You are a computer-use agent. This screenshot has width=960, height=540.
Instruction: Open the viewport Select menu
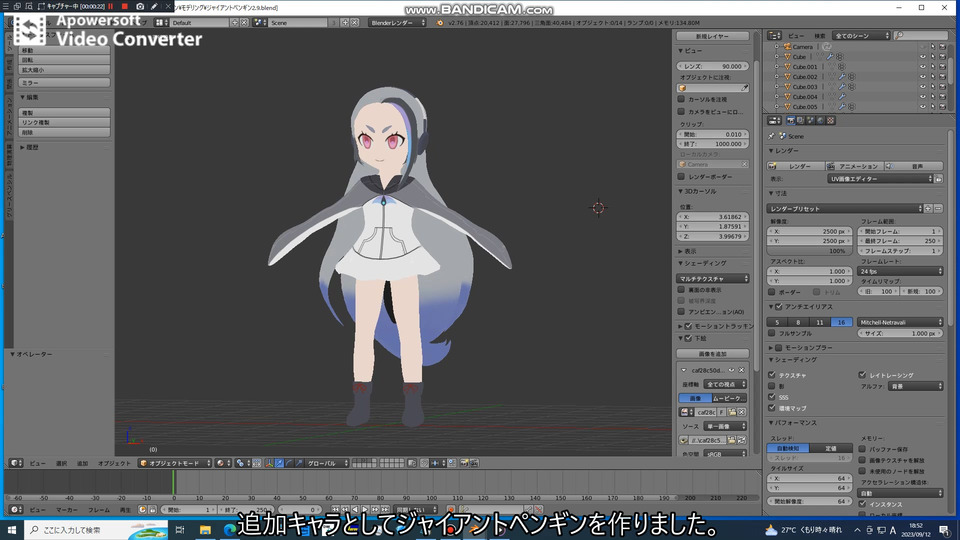61,463
